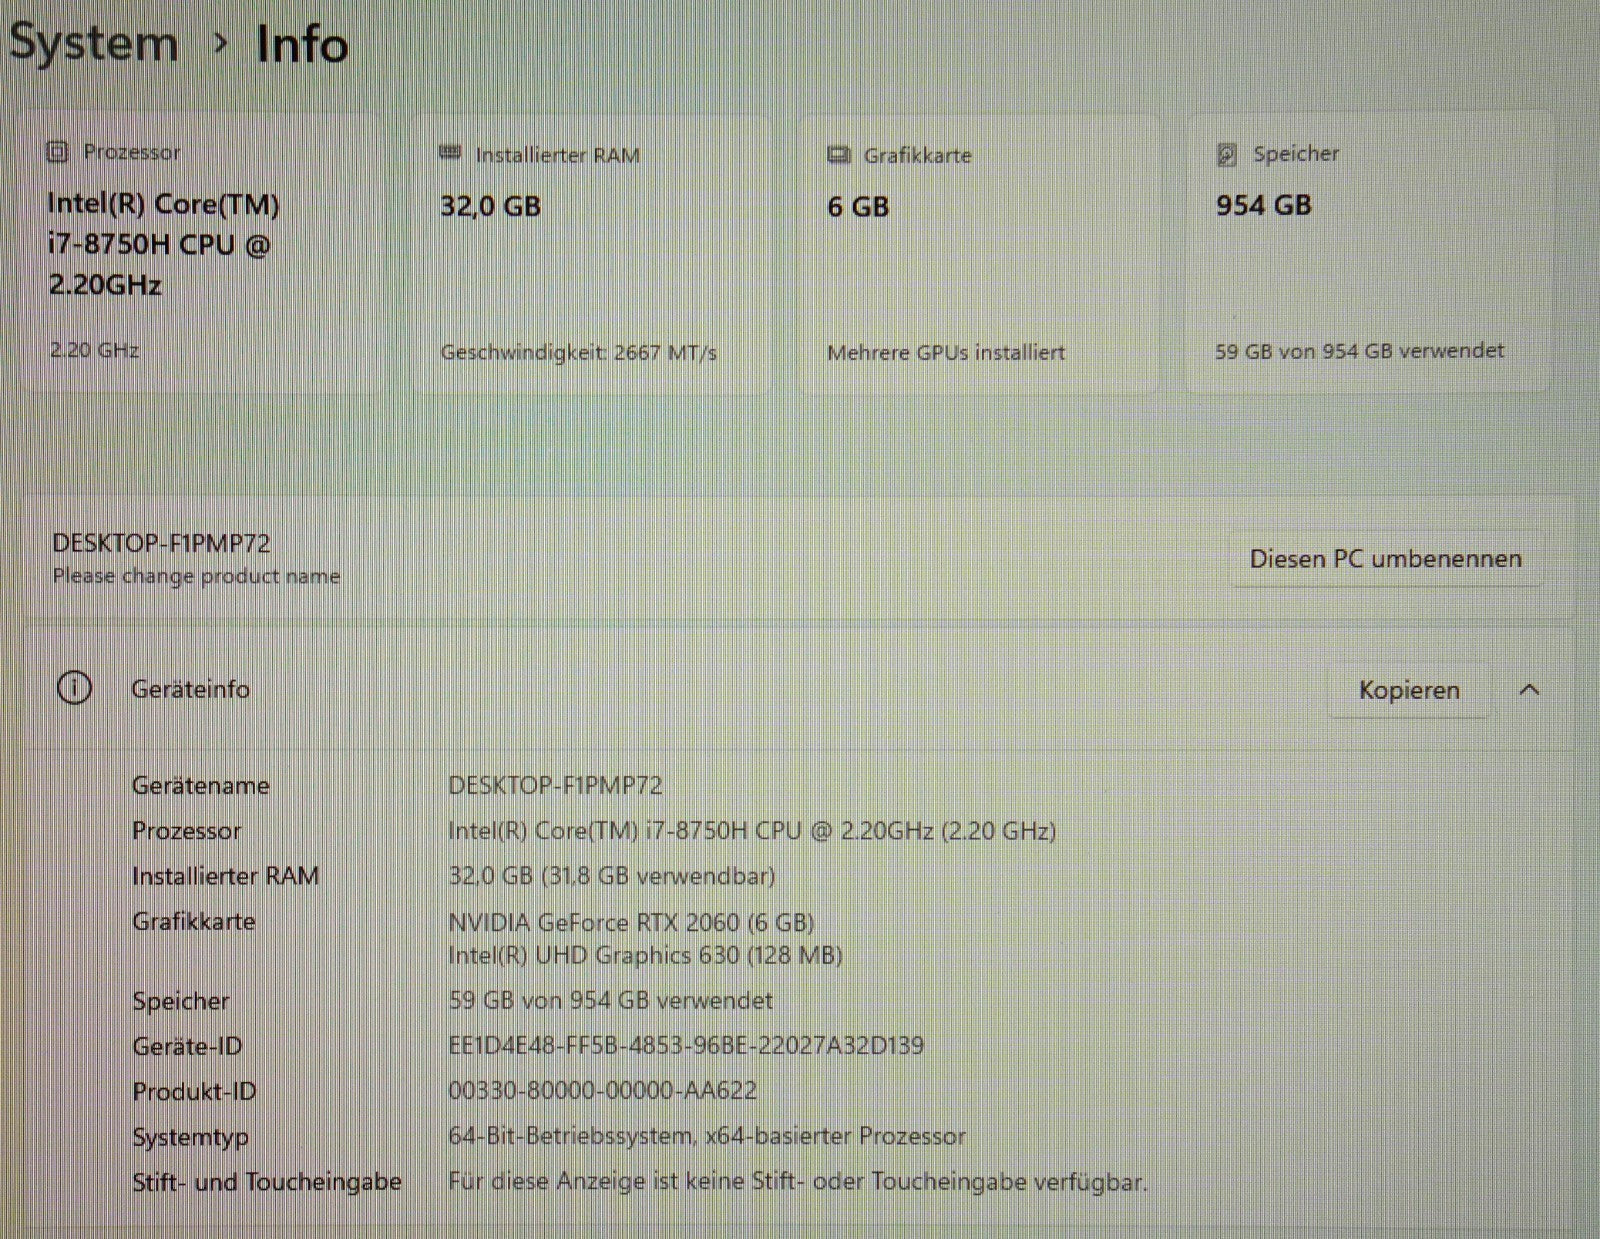Screen dimensions: 1600x1239
Task: Open the Prozessor summary card
Action: (x=203, y=252)
